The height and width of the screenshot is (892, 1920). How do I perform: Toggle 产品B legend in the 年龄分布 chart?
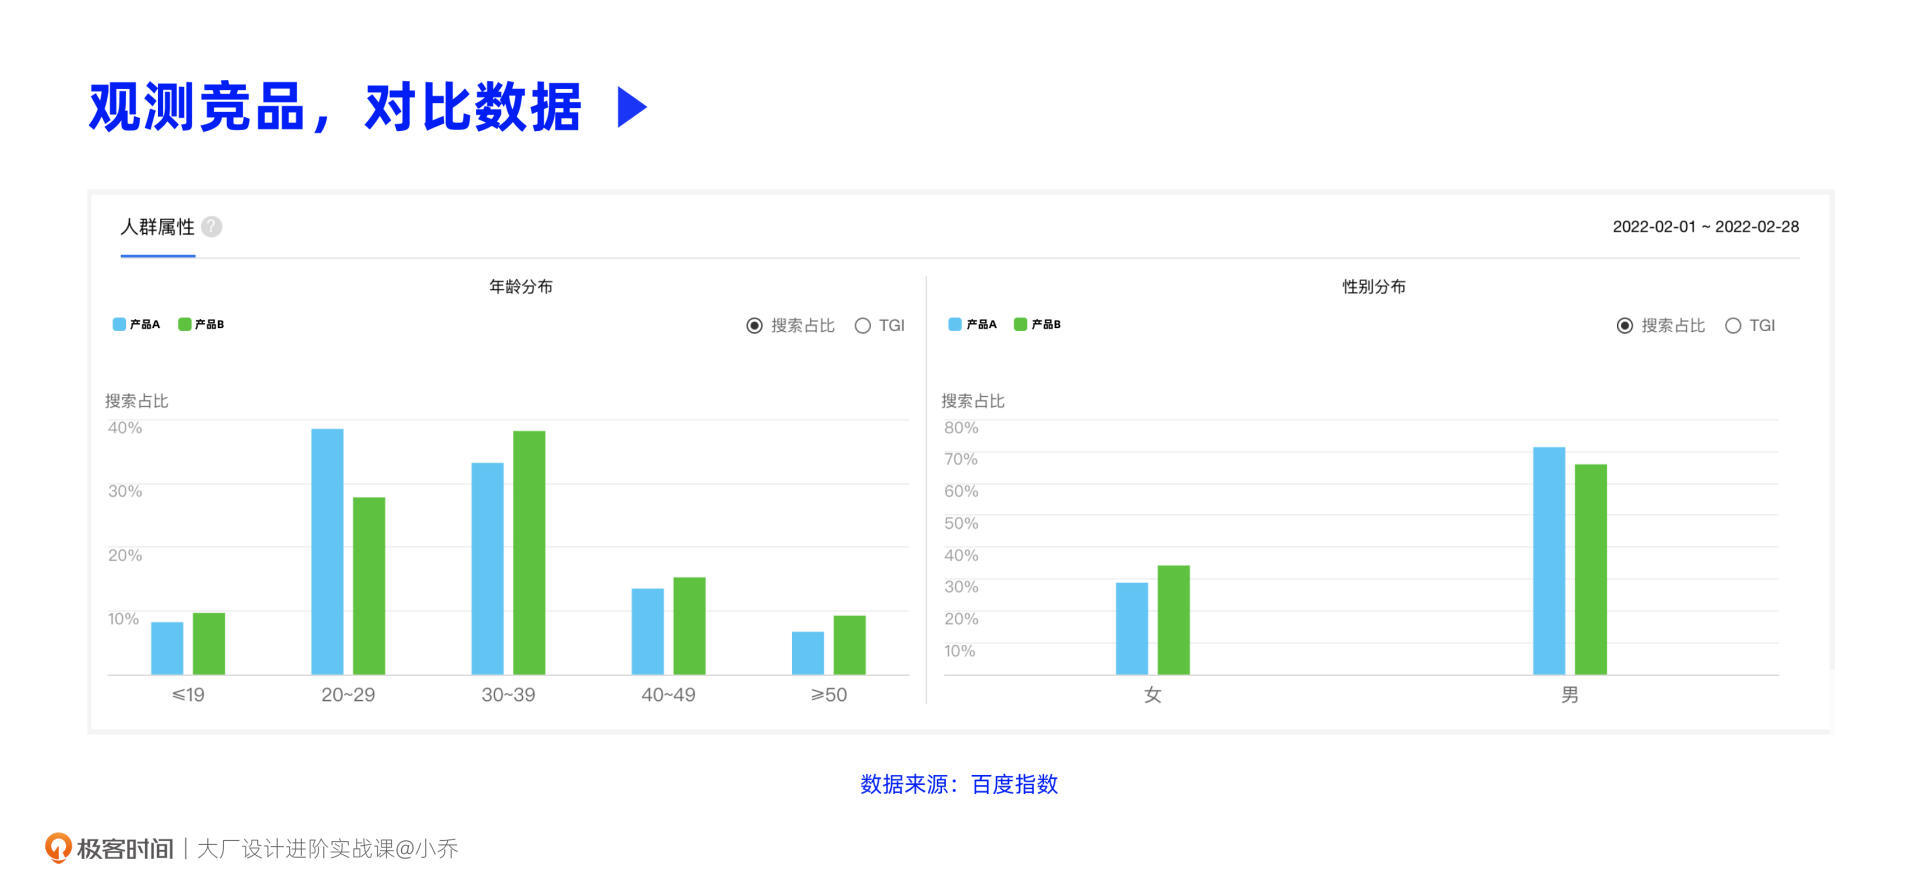(x=201, y=324)
